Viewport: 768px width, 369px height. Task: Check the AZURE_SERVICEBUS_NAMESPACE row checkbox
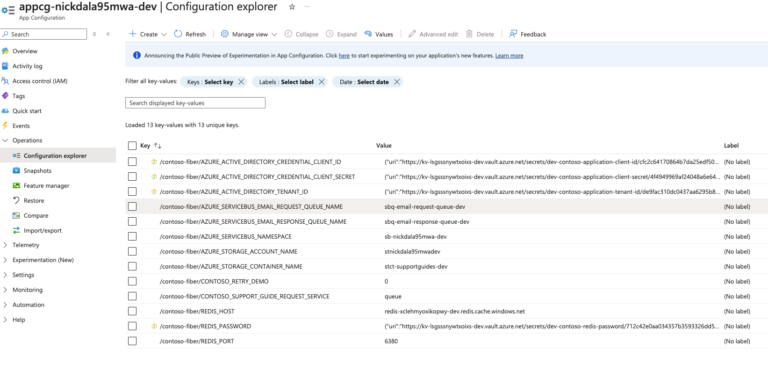pos(132,236)
